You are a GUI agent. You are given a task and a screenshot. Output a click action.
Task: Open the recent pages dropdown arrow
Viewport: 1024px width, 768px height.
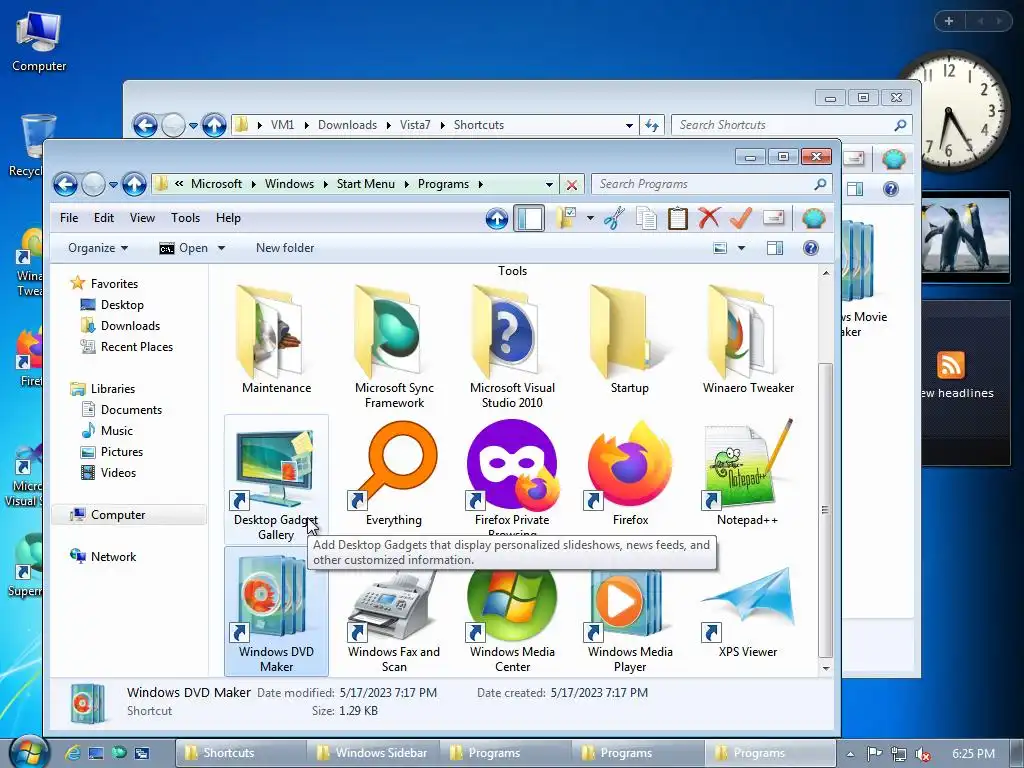113,185
